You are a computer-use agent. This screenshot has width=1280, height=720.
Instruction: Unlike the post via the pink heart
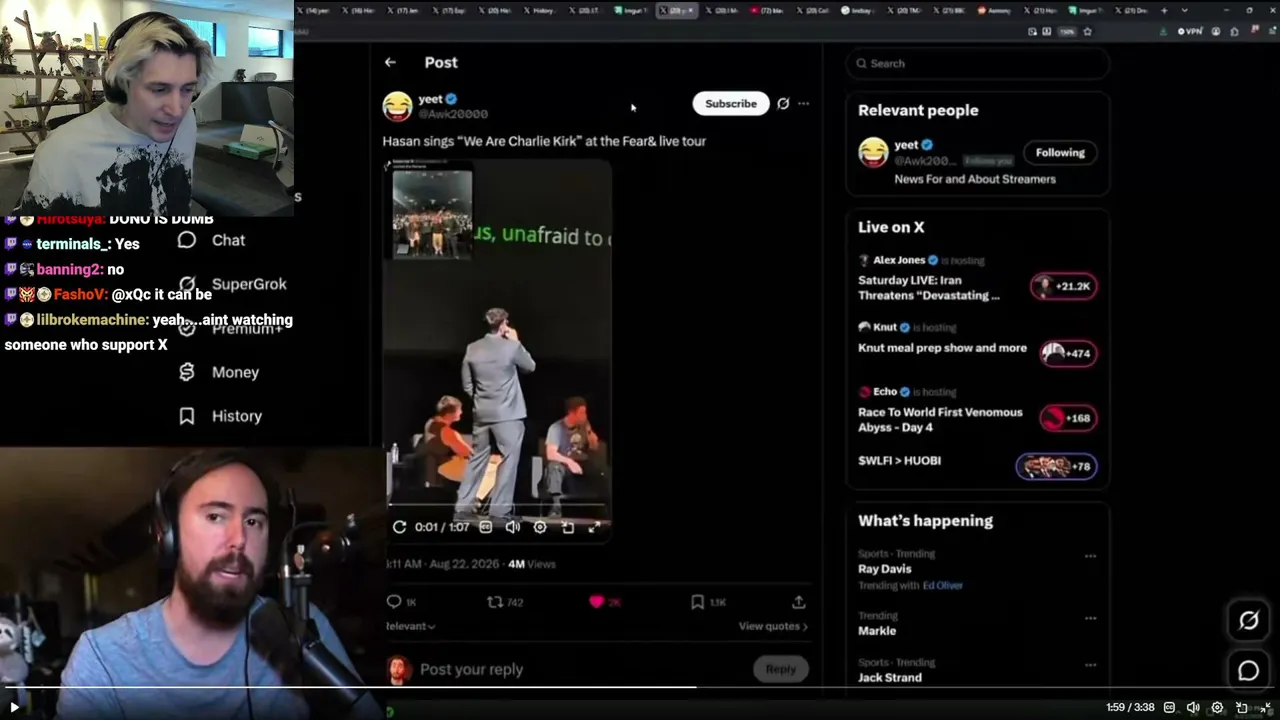pyautogui.click(x=597, y=602)
